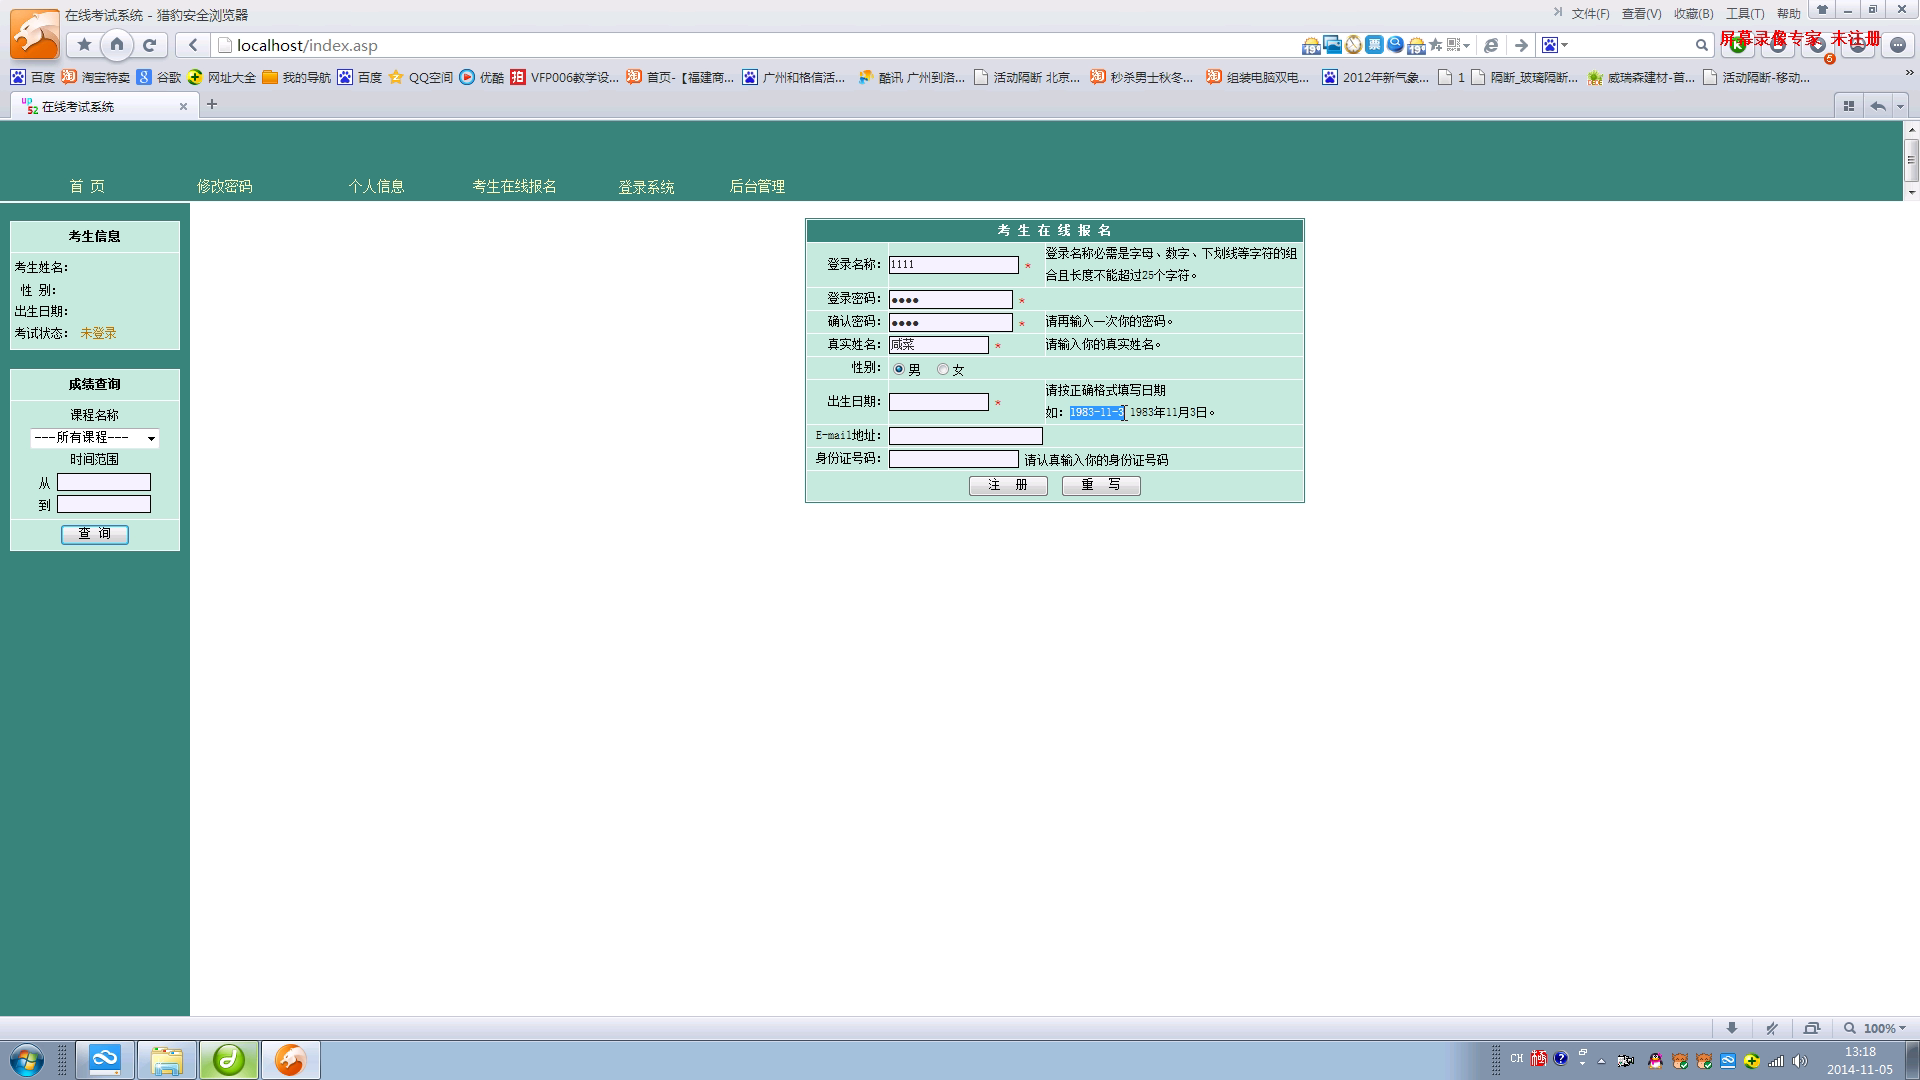Click the IE compatibility mode icon
This screenshot has height=1080, width=1920.
[x=1490, y=45]
